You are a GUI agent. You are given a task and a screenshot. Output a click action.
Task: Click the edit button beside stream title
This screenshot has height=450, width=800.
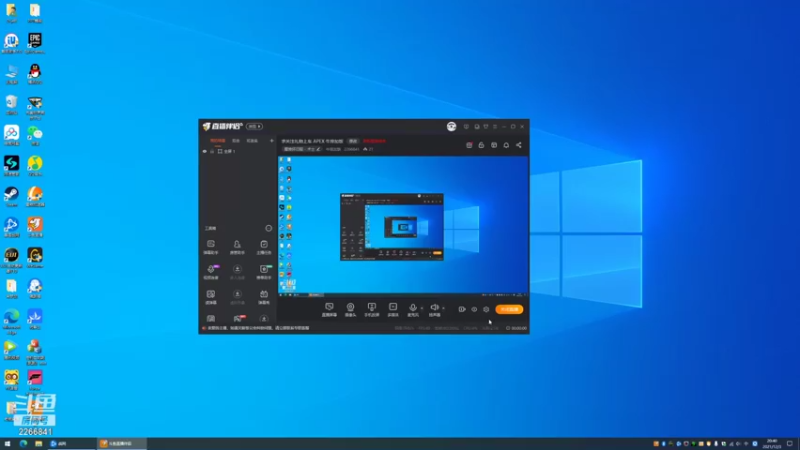[x=353, y=141]
